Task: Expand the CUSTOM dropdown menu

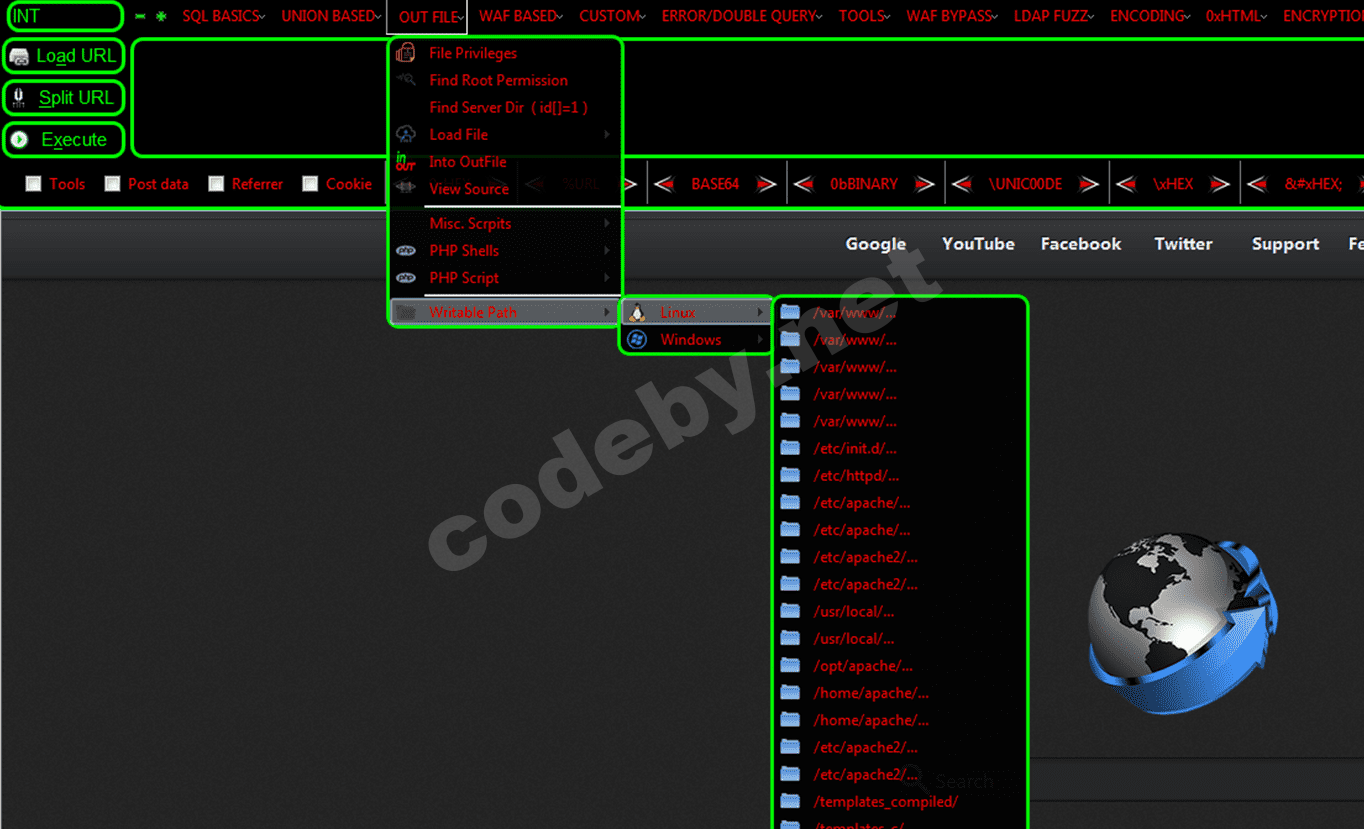Action: [x=614, y=16]
